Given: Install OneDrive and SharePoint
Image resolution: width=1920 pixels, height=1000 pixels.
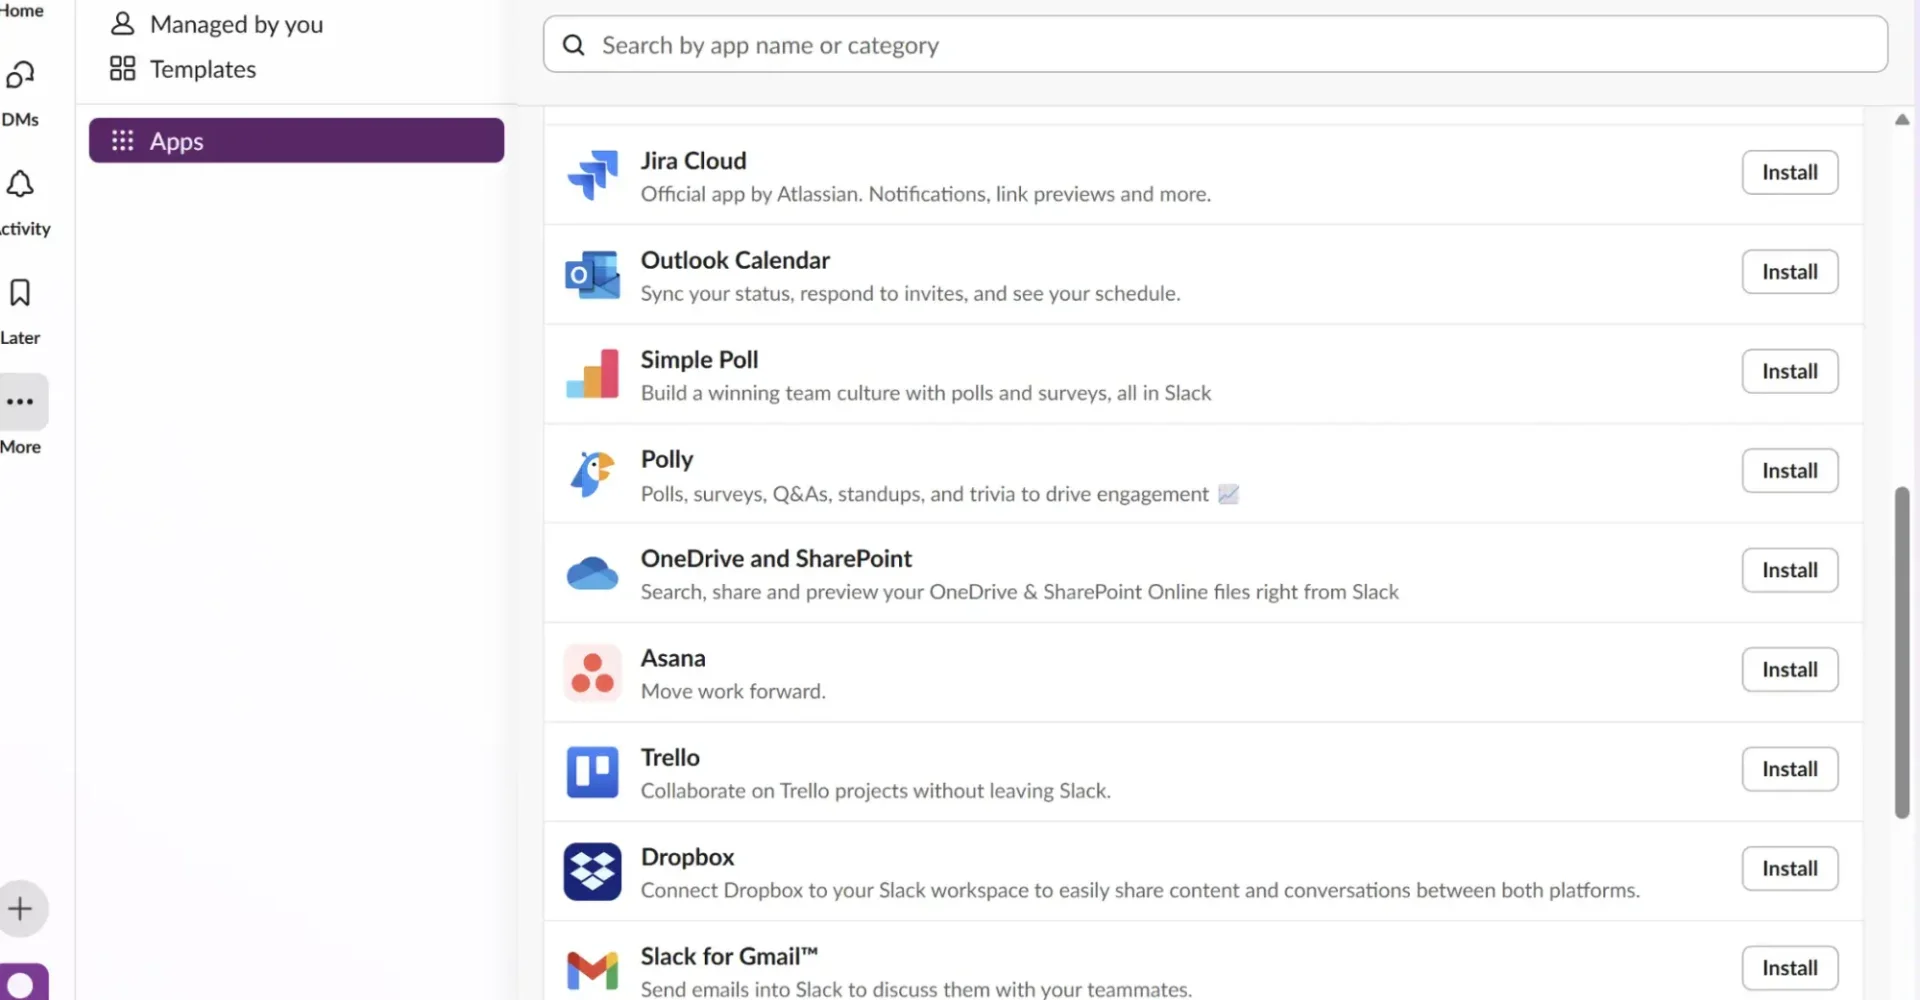Looking at the screenshot, I should coord(1790,571).
